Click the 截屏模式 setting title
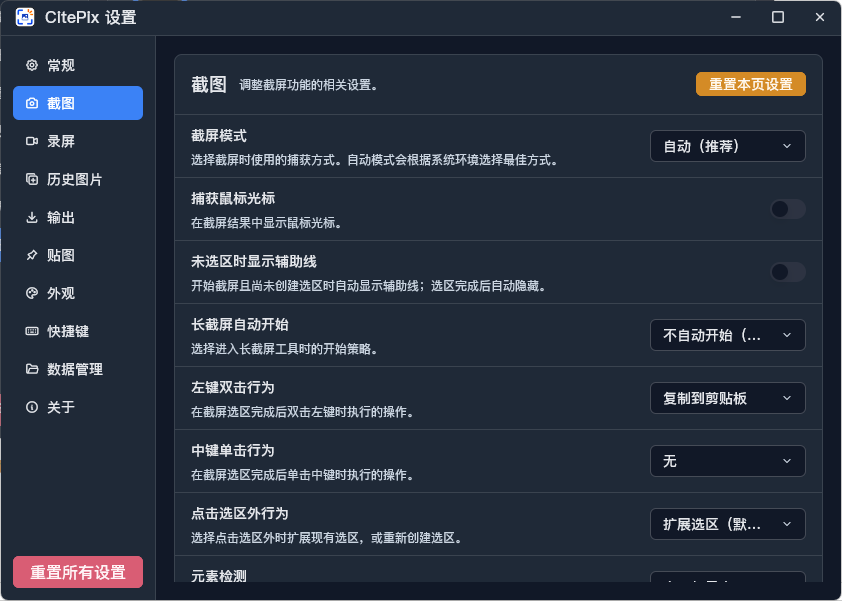The image size is (842, 601). click(219, 136)
